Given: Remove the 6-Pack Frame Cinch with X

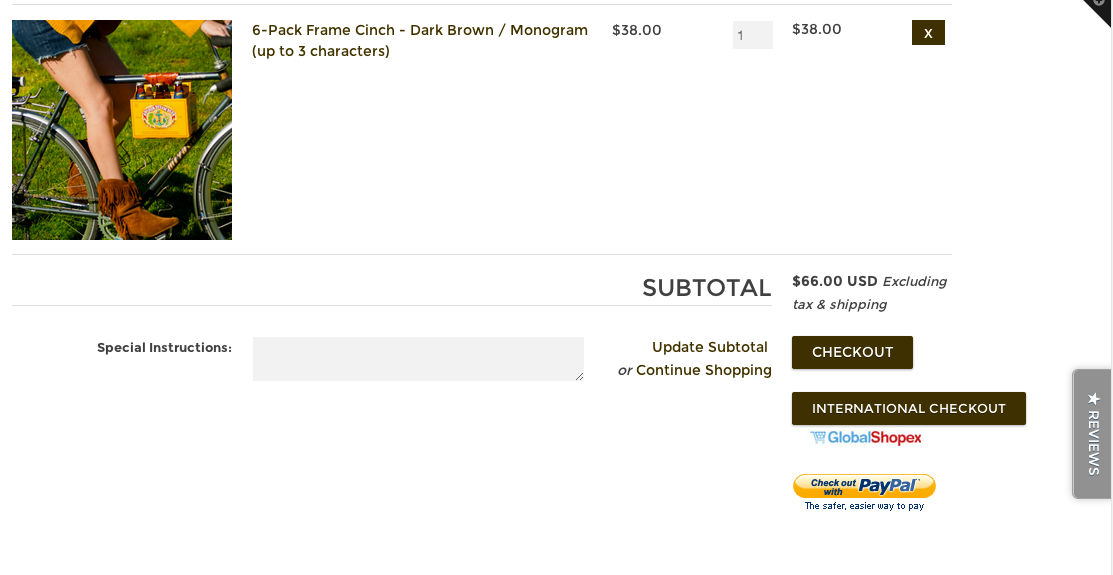Looking at the screenshot, I should [928, 33].
